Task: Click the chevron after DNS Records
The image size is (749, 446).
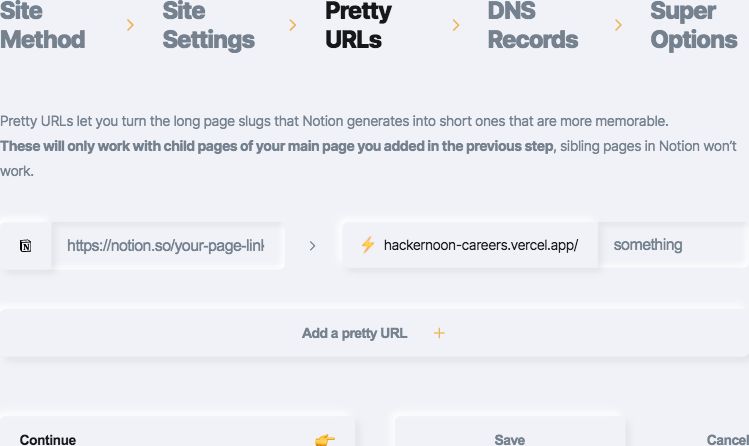Action: [618, 25]
